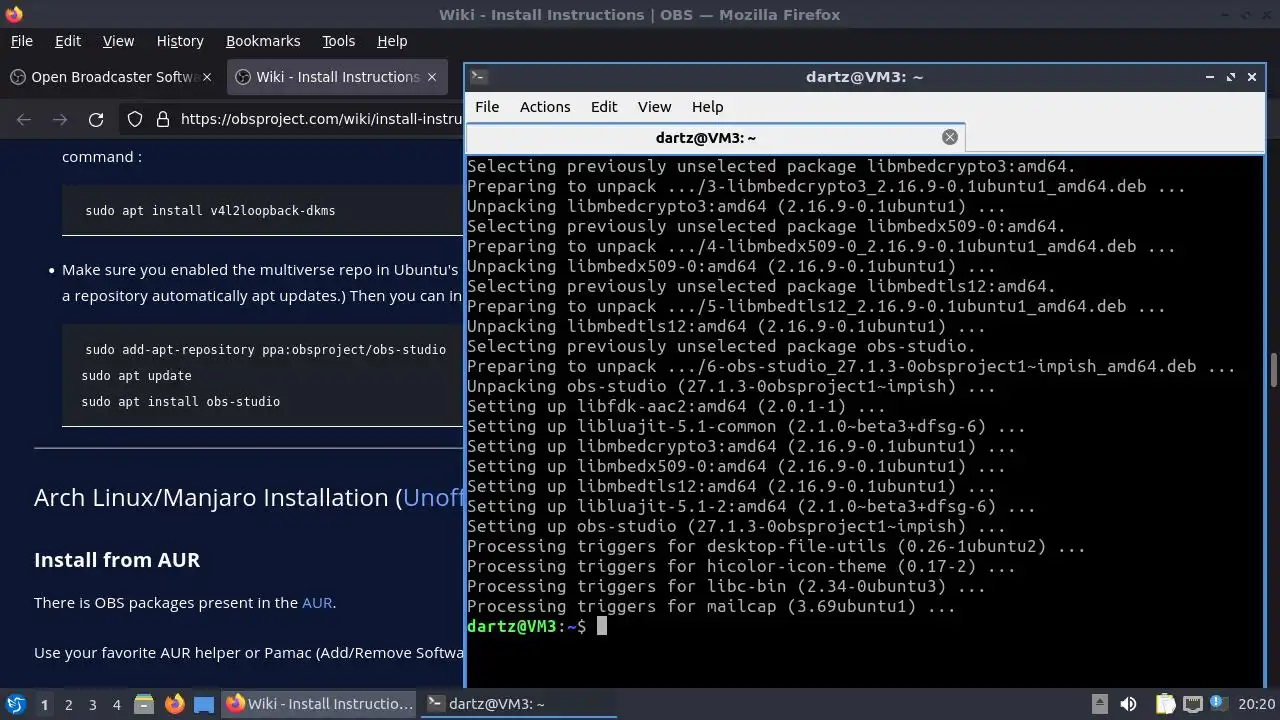The image size is (1280, 720).
Task: Open the Firefox Help menu
Action: point(392,41)
